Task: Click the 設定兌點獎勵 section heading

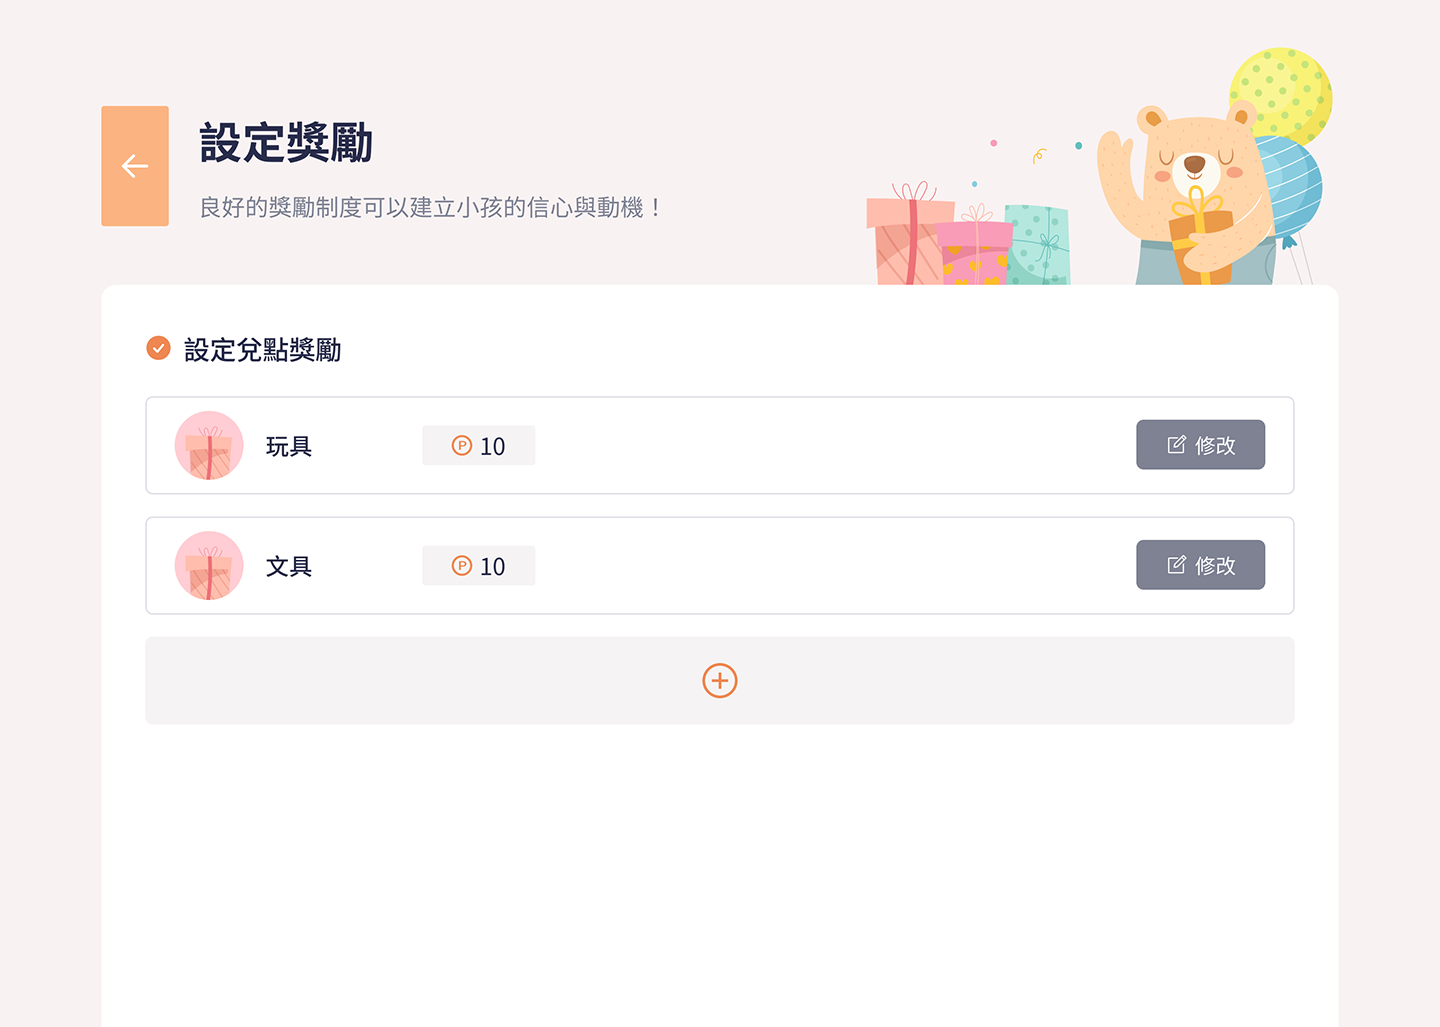Action: [x=263, y=350]
